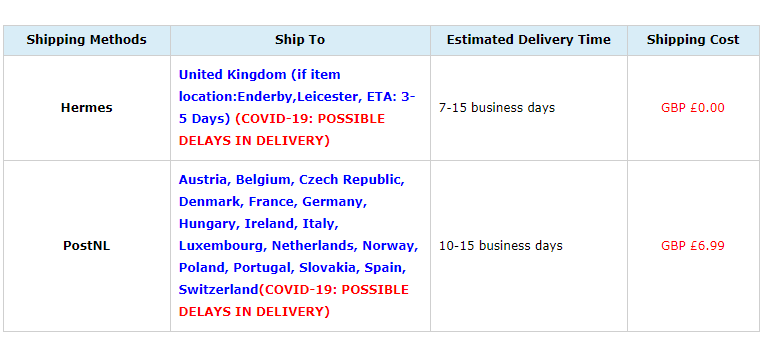Click the Austria, Belgium, Czech Republic line

(x=291, y=180)
